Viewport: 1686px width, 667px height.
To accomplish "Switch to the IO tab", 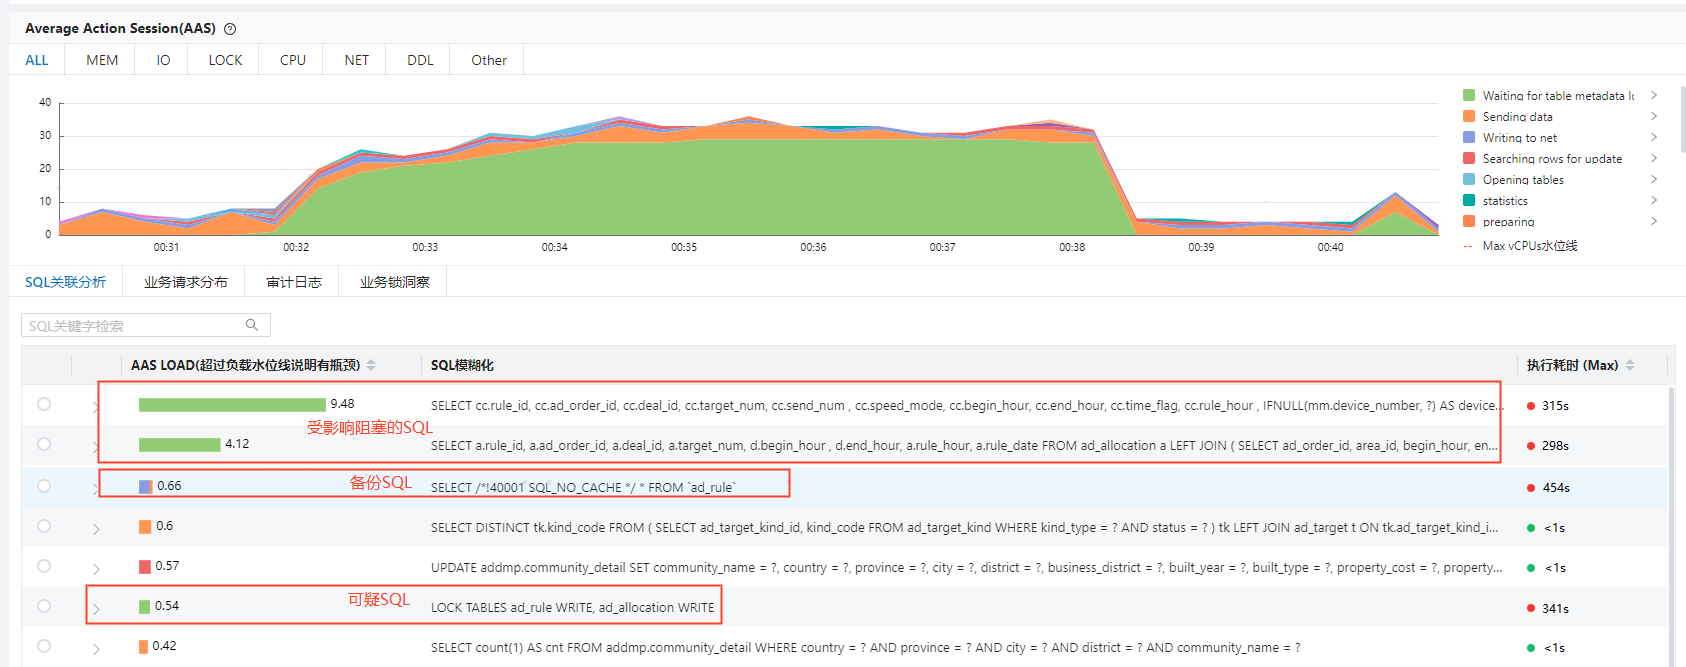I will [163, 60].
